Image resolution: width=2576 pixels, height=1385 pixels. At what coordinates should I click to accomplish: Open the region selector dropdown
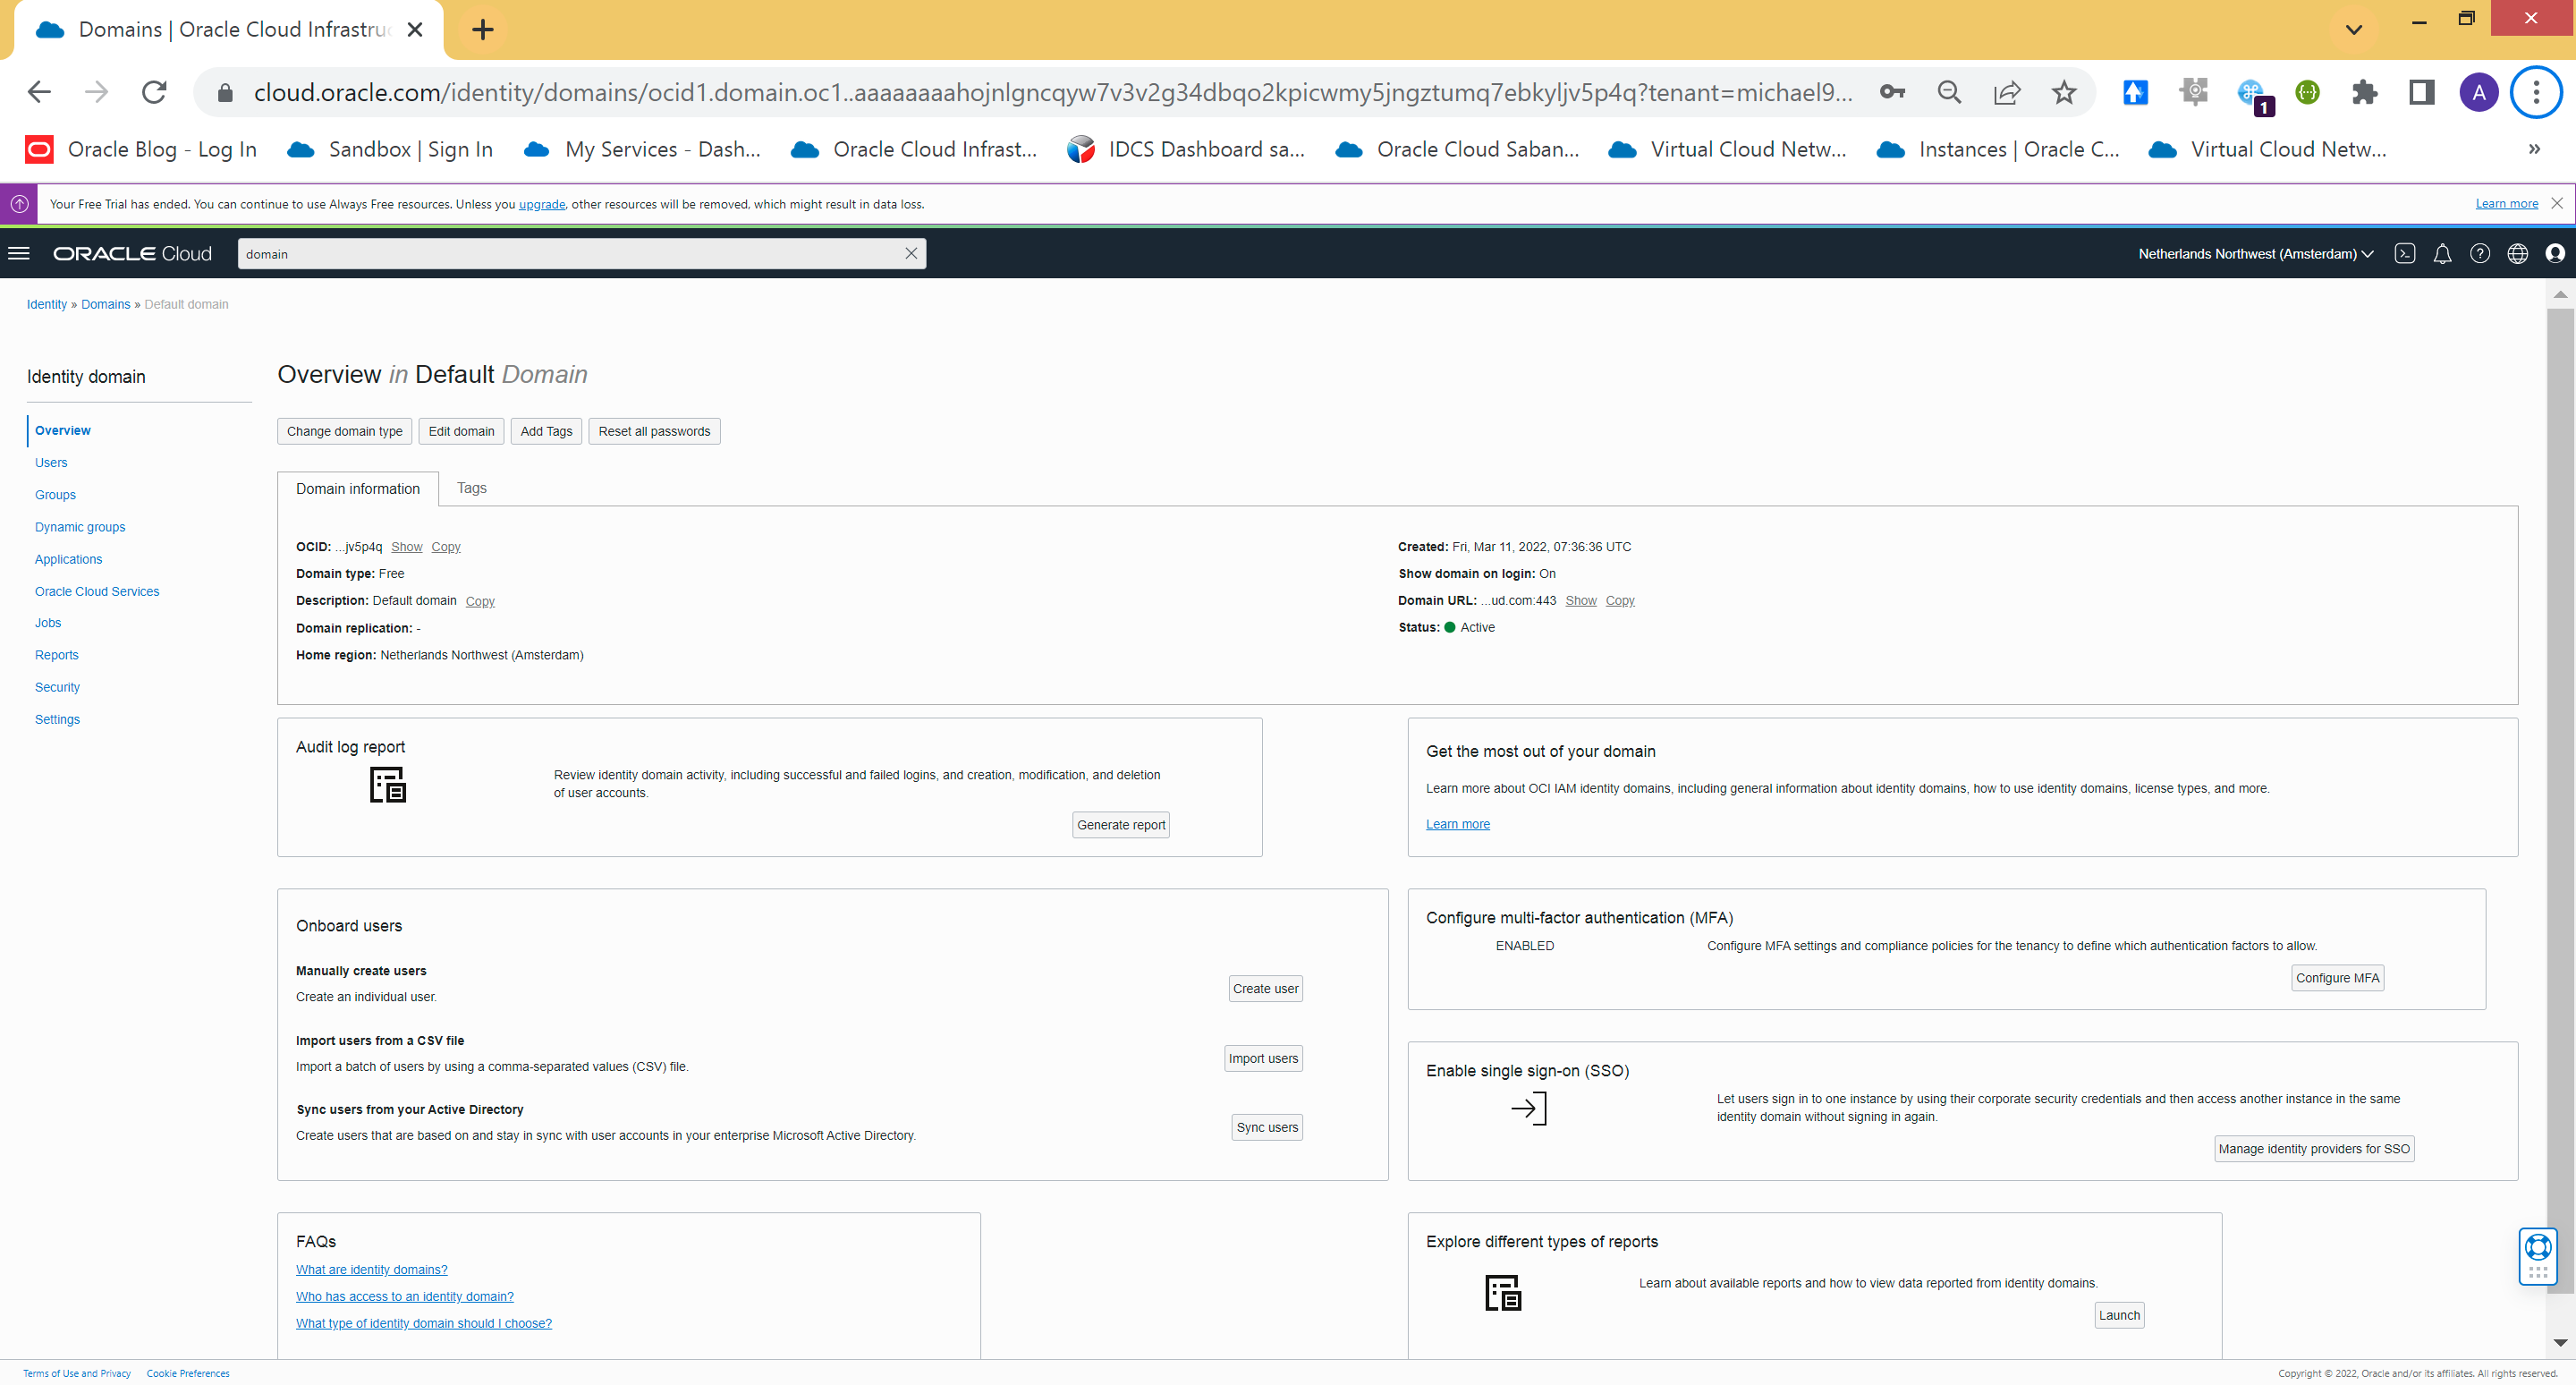click(2252, 253)
